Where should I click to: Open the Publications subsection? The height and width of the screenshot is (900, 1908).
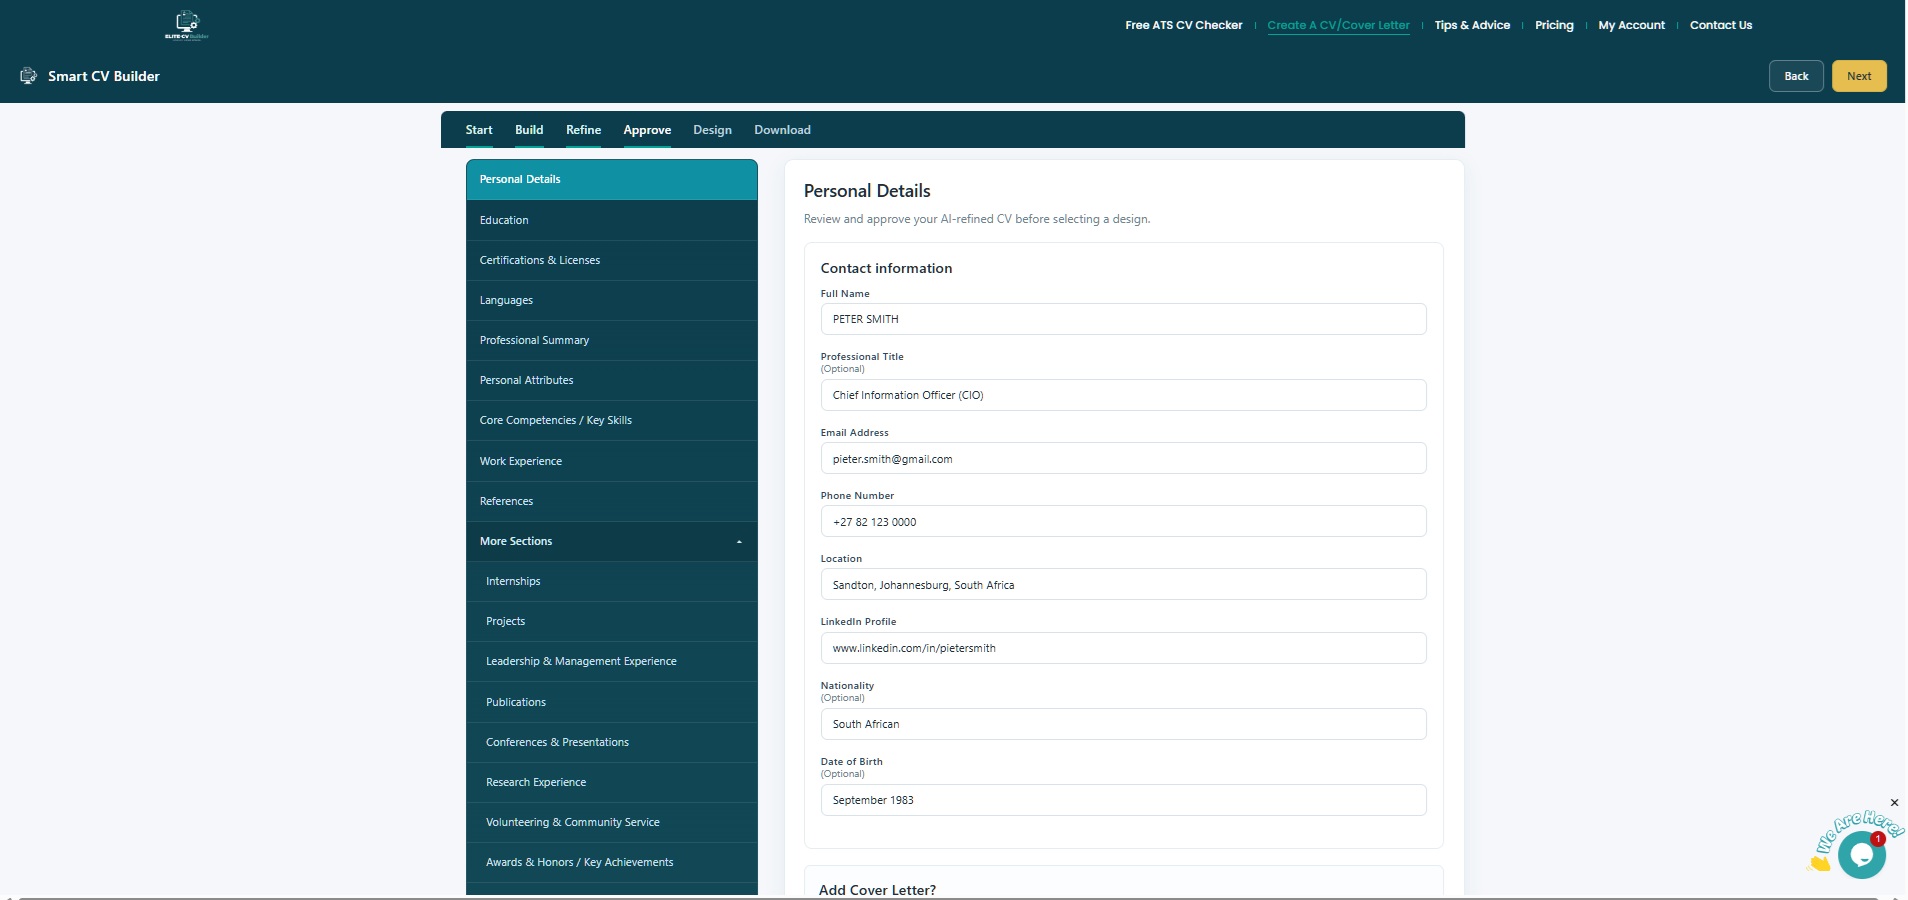[x=612, y=702]
